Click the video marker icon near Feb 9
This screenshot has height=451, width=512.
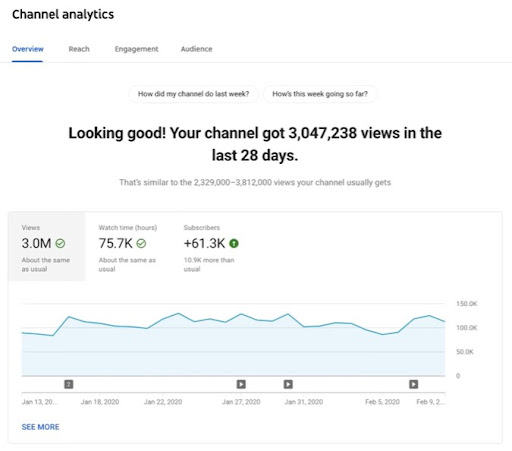(414, 384)
